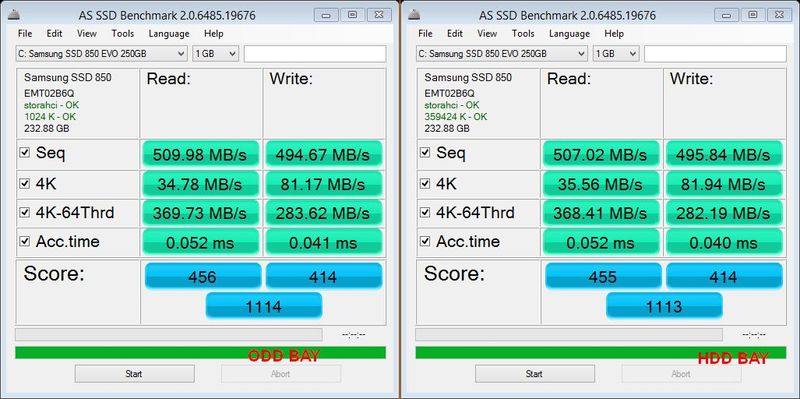Click access time write value 0.040 ms
800x399 pixels.
[724, 242]
